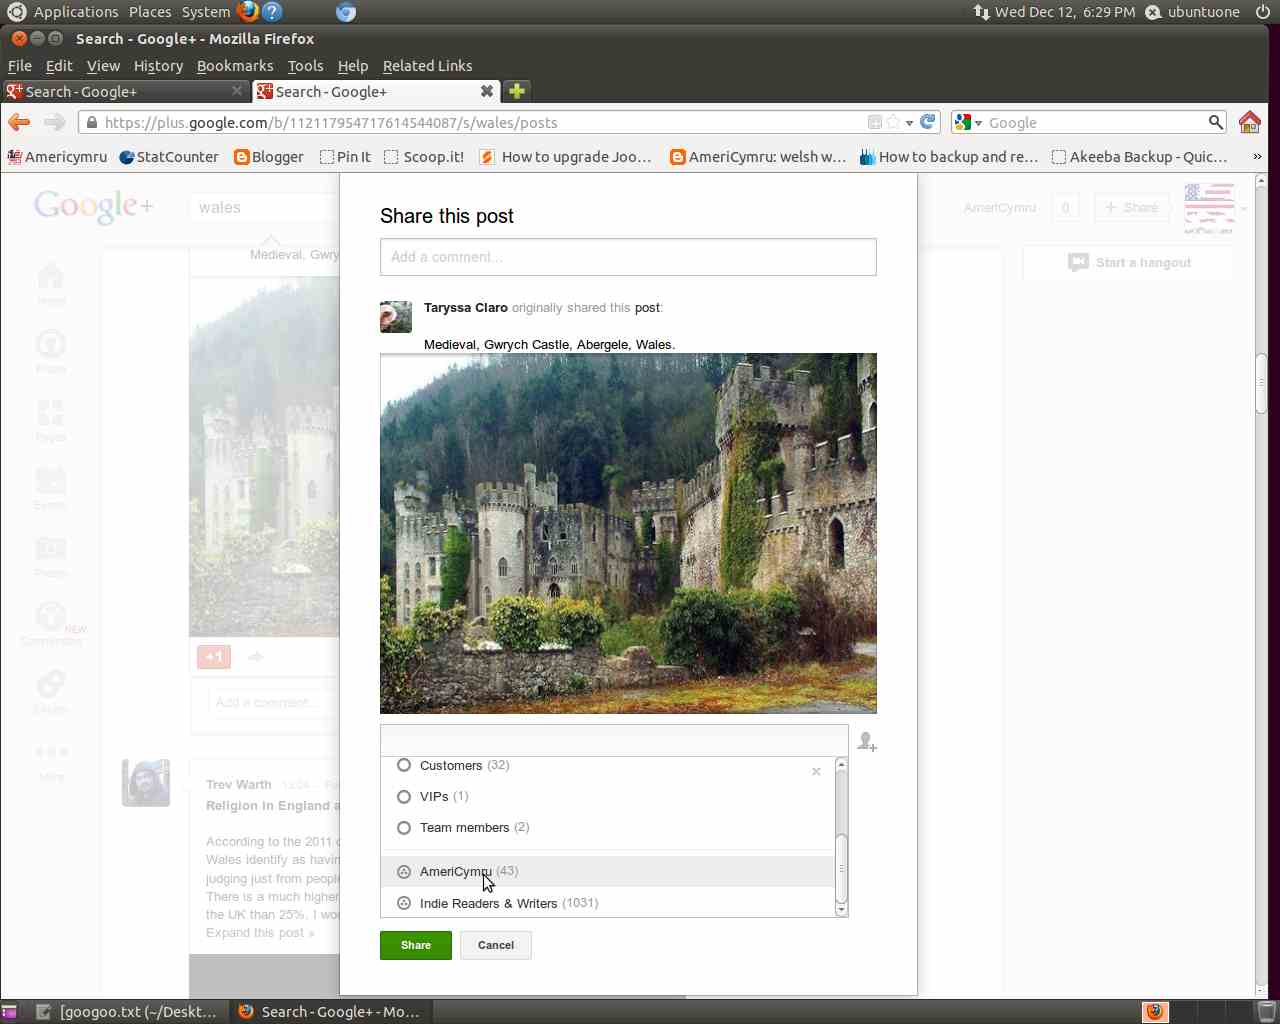Open How to upgrade Joo… bookmark
The image size is (1280, 1024).
pos(565,157)
